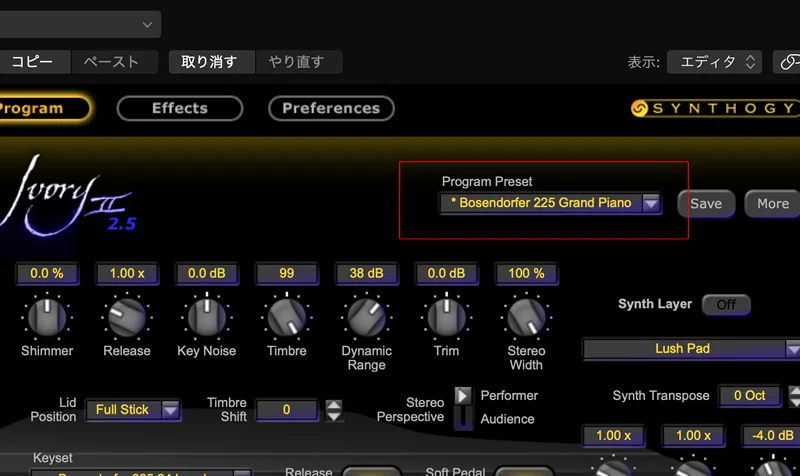This screenshot has width=800, height=476.
Task: Increase Timbre Shift with the up arrow
Action: point(334,405)
